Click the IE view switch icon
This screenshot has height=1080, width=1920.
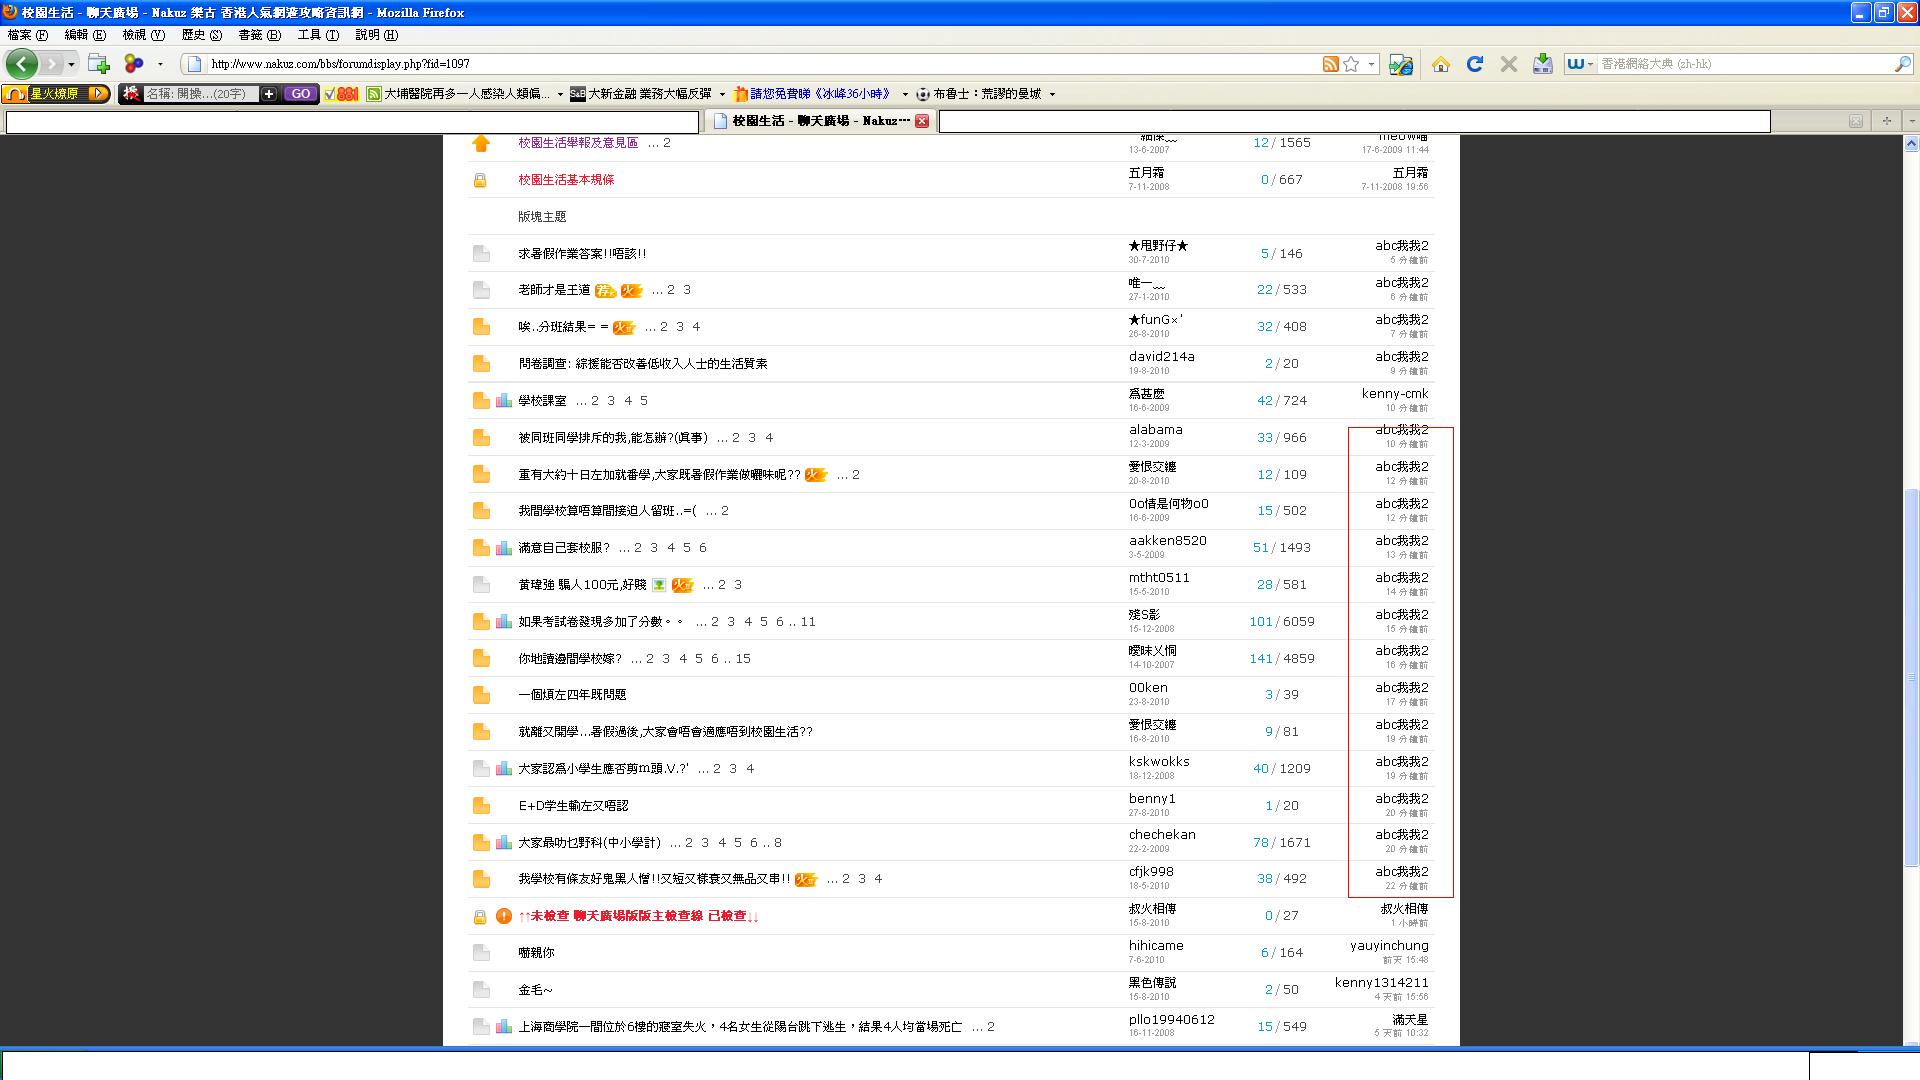pos(1401,64)
